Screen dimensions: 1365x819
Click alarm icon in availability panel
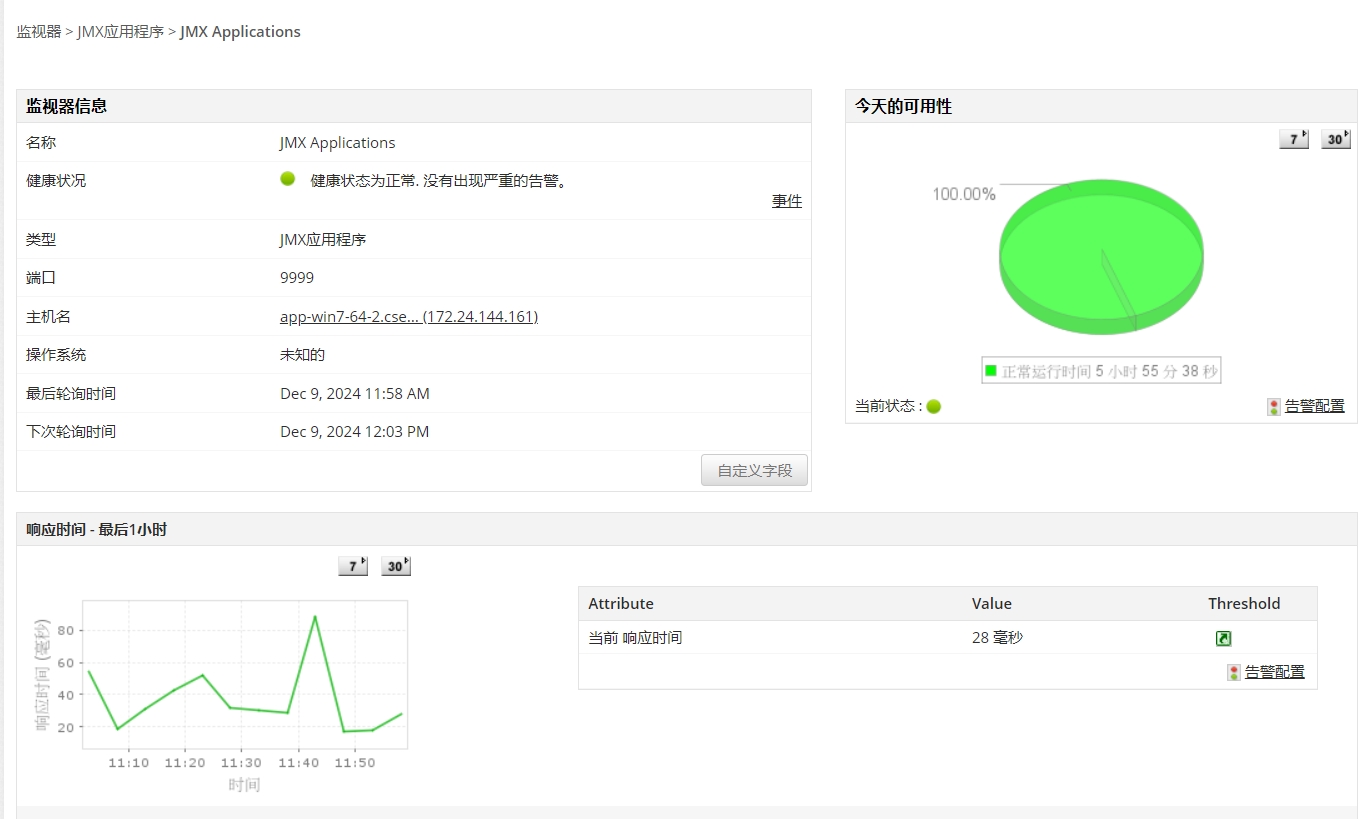pyautogui.click(x=1273, y=406)
